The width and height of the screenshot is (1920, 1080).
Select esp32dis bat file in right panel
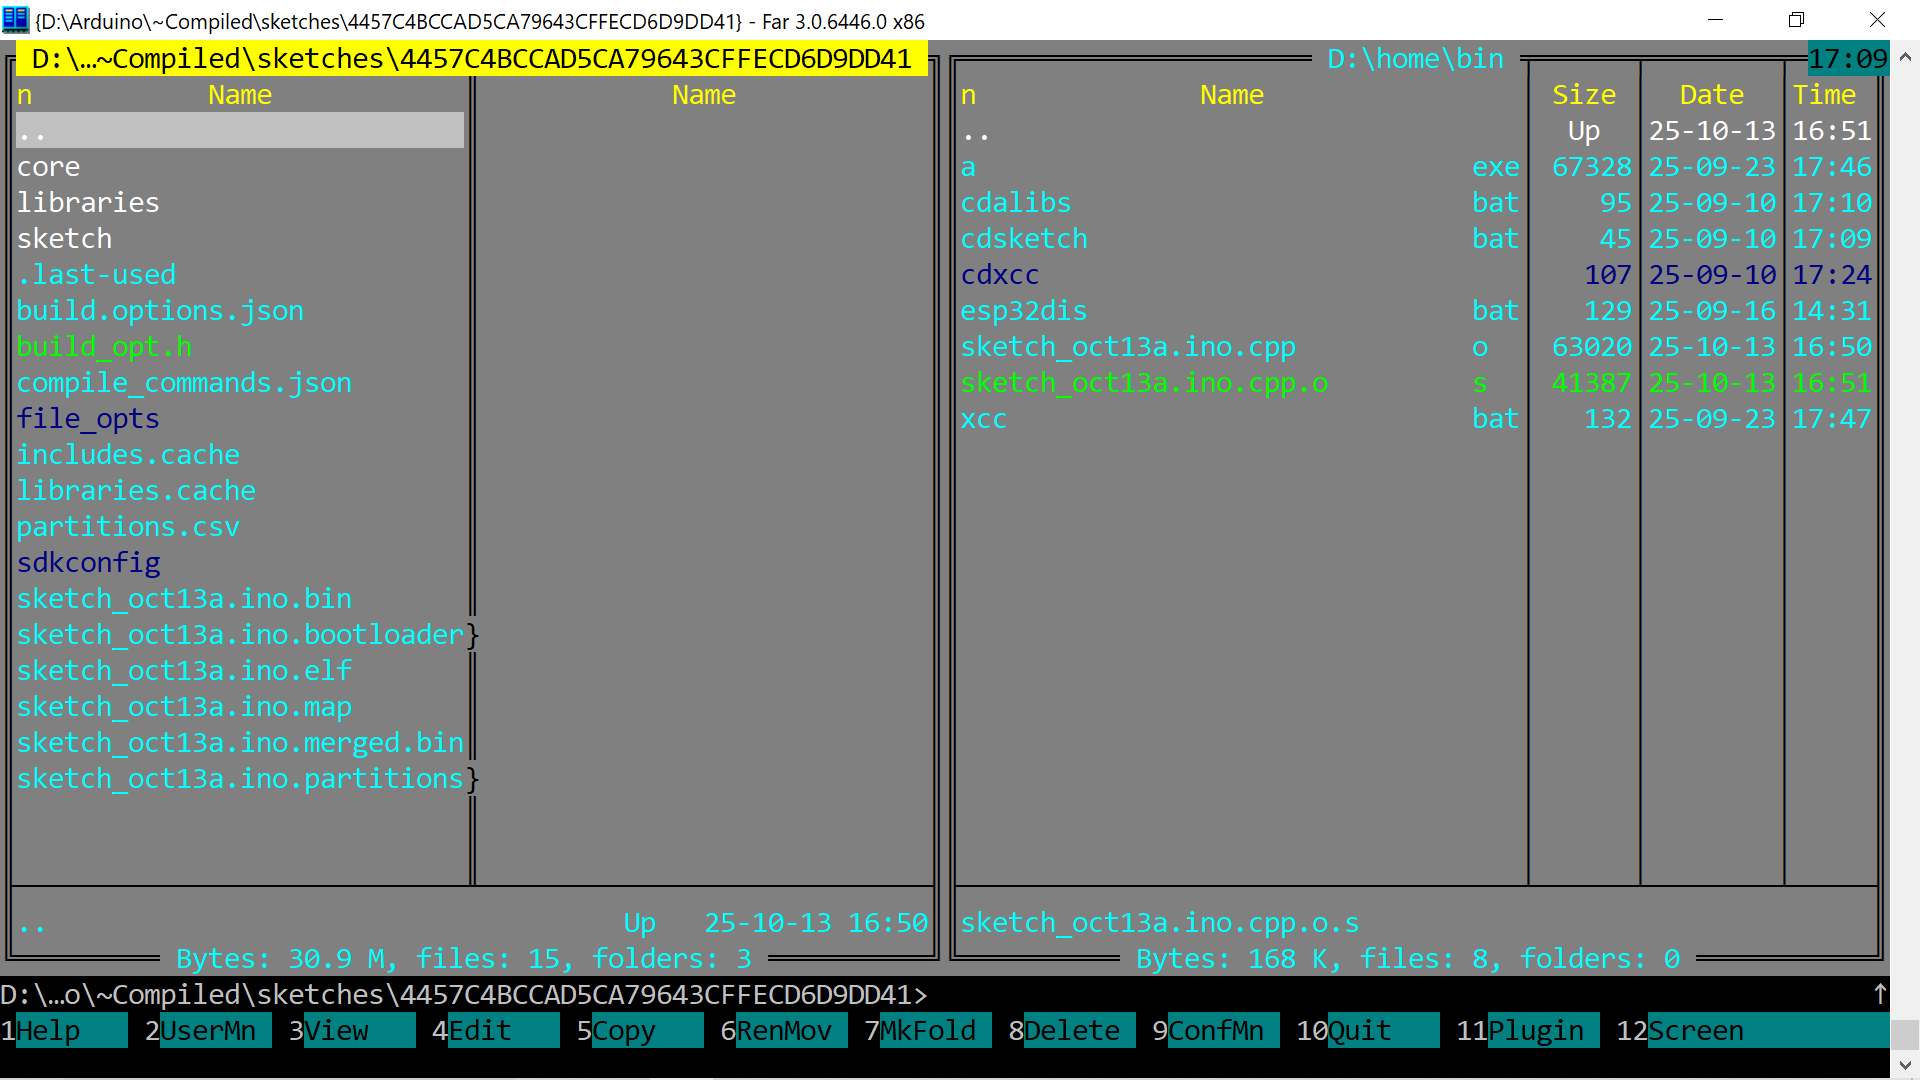pyautogui.click(x=1024, y=311)
